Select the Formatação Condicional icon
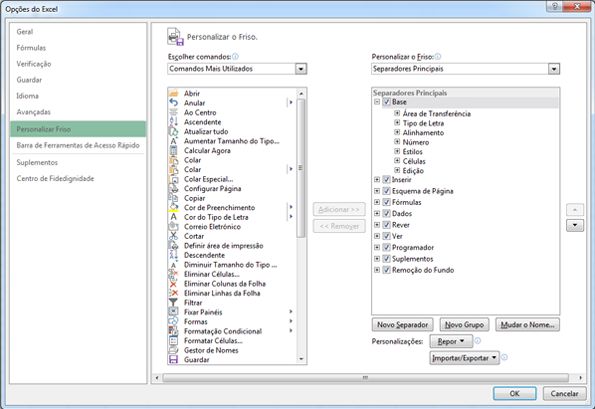 tap(173, 331)
